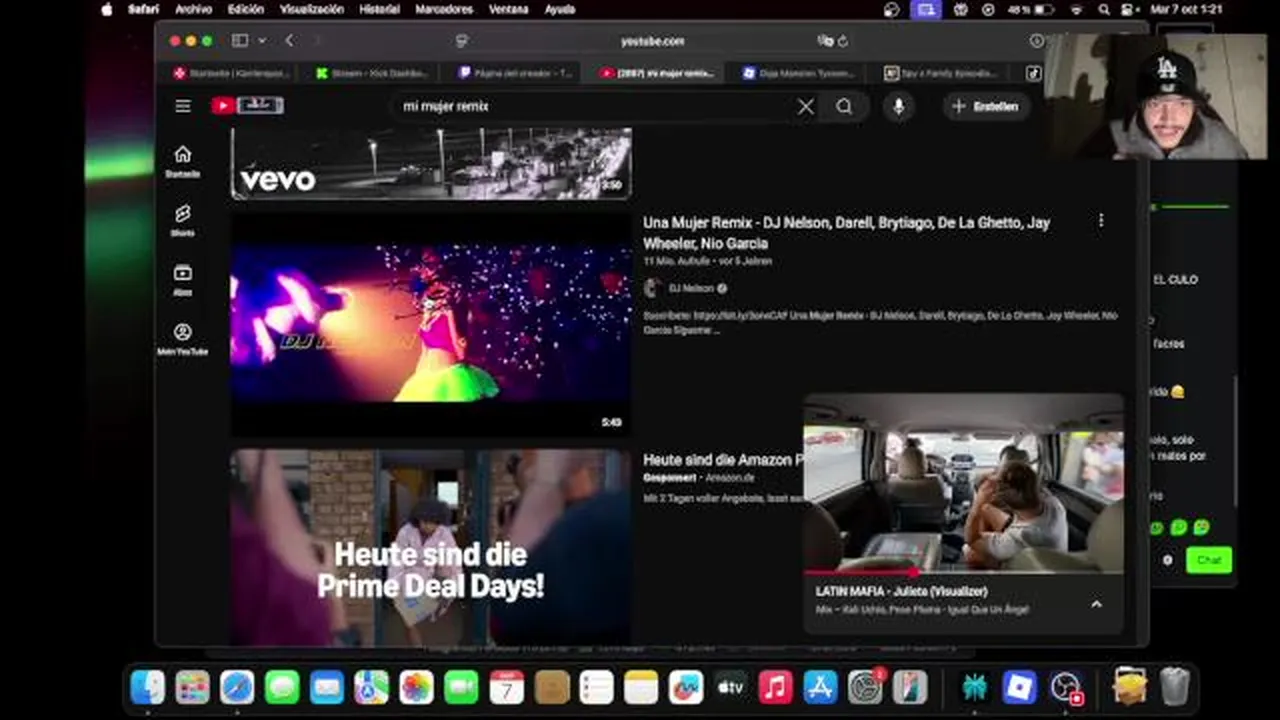The width and height of the screenshot is (1280, 720).
Task: Open the Archivo menu in the menu bar
Action: [193, 9]
